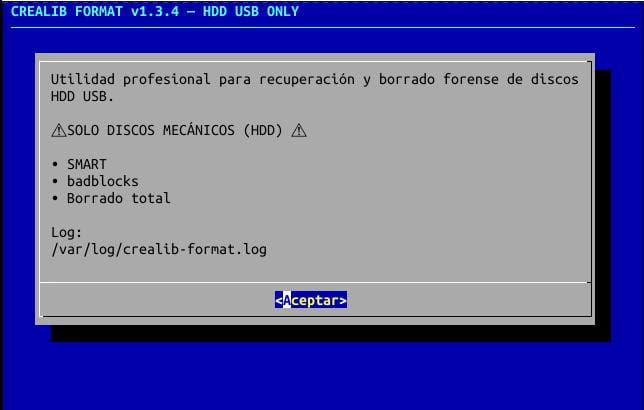Viewport: 644px width, 410px height.
Task: Click the Log: label
Action: (x=67, y=232)
